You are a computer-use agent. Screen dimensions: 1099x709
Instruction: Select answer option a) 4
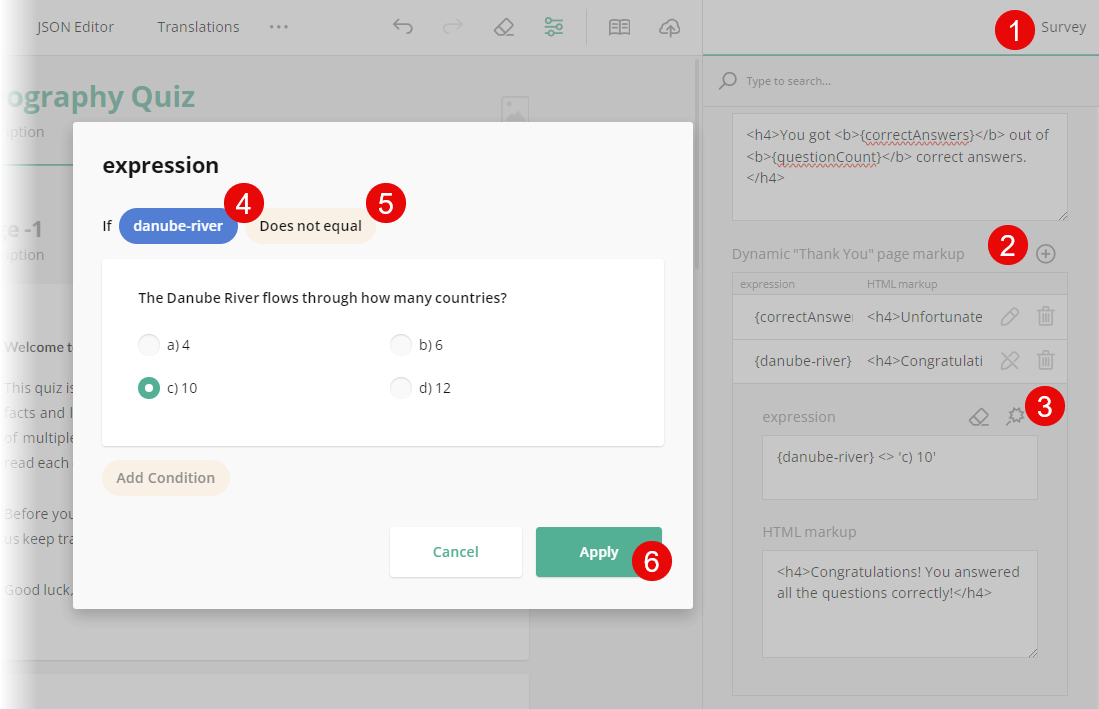point(148,344)
